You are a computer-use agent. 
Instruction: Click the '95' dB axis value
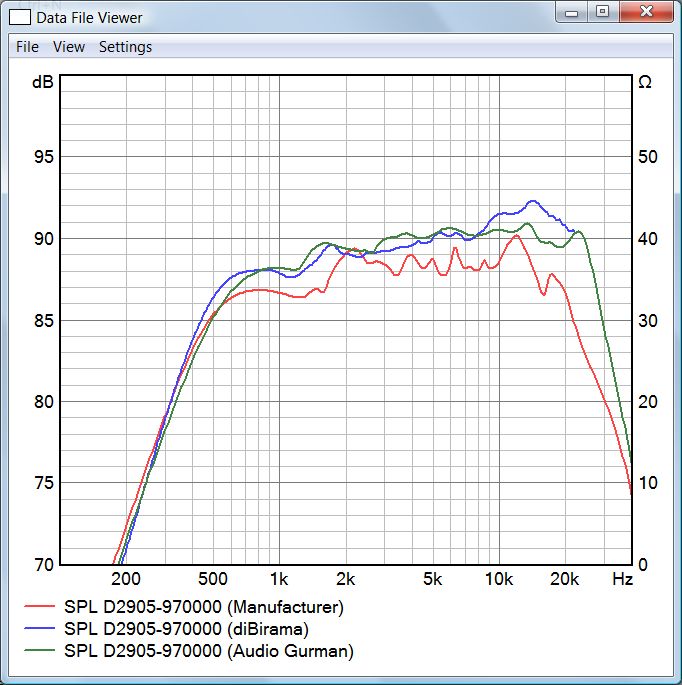pyautogui.click(x=44, y=157)
